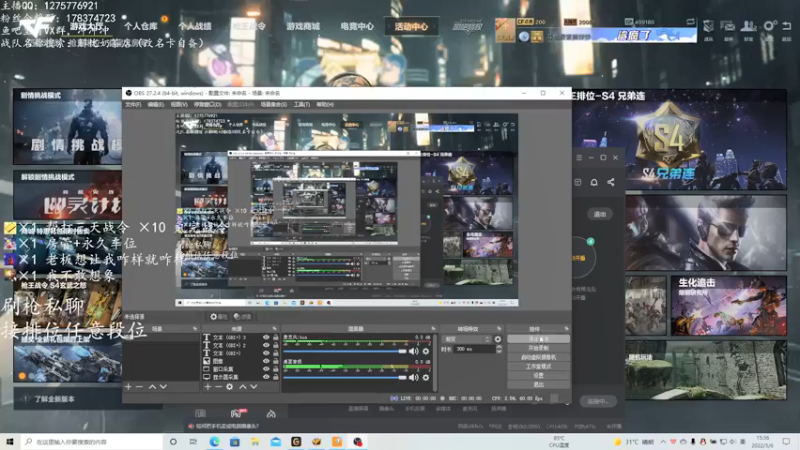This screenshot has height=450, width=800.
Task: Adjust microphone volume slider
Action: point(345,351)
